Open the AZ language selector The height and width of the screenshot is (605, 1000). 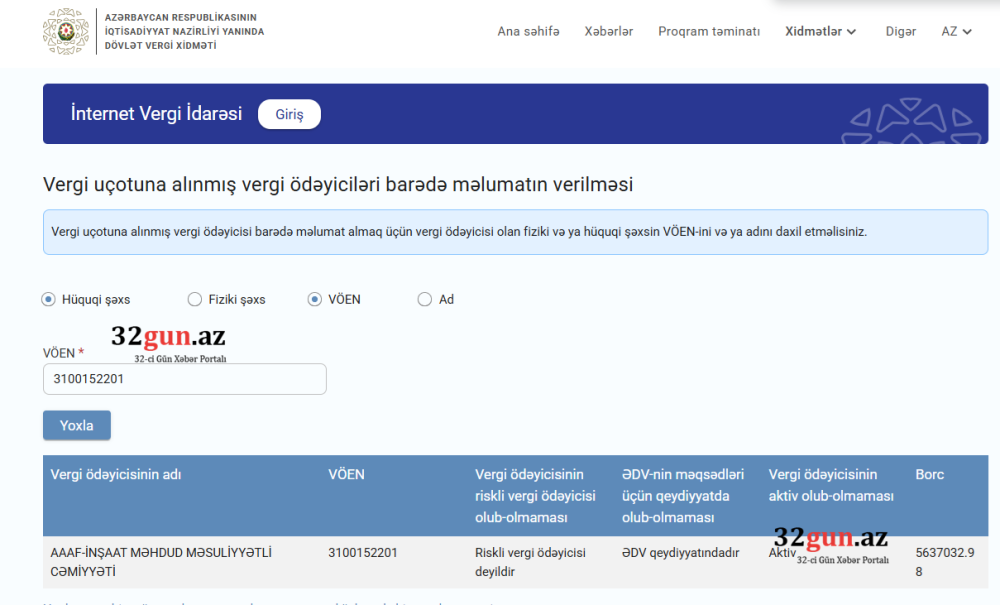pos(956,31)
